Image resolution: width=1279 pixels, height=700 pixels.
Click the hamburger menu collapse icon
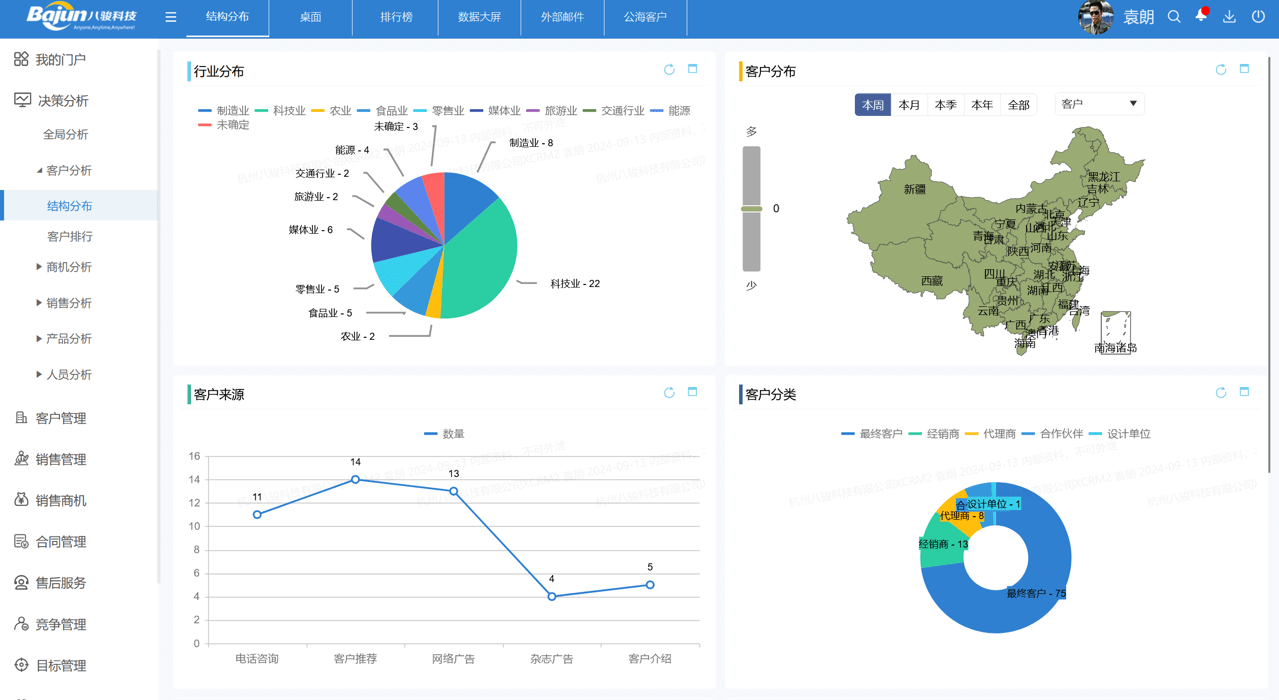coord(171,17)
